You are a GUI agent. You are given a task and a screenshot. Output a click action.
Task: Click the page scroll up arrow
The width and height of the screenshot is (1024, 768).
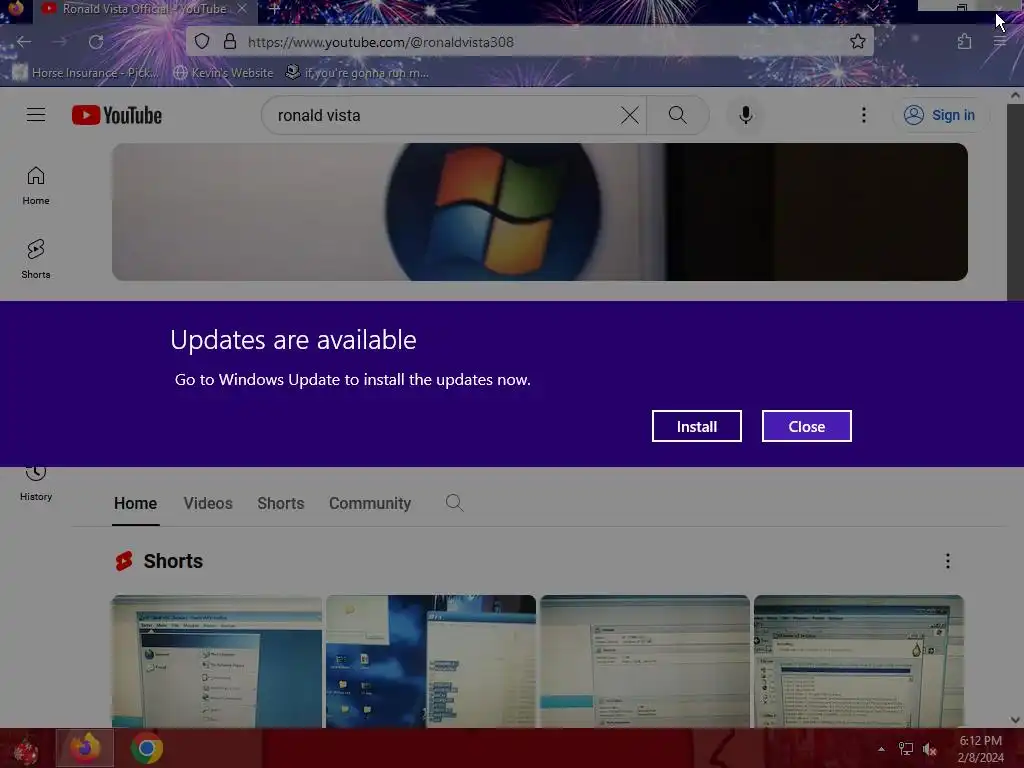pos(1015,95)
